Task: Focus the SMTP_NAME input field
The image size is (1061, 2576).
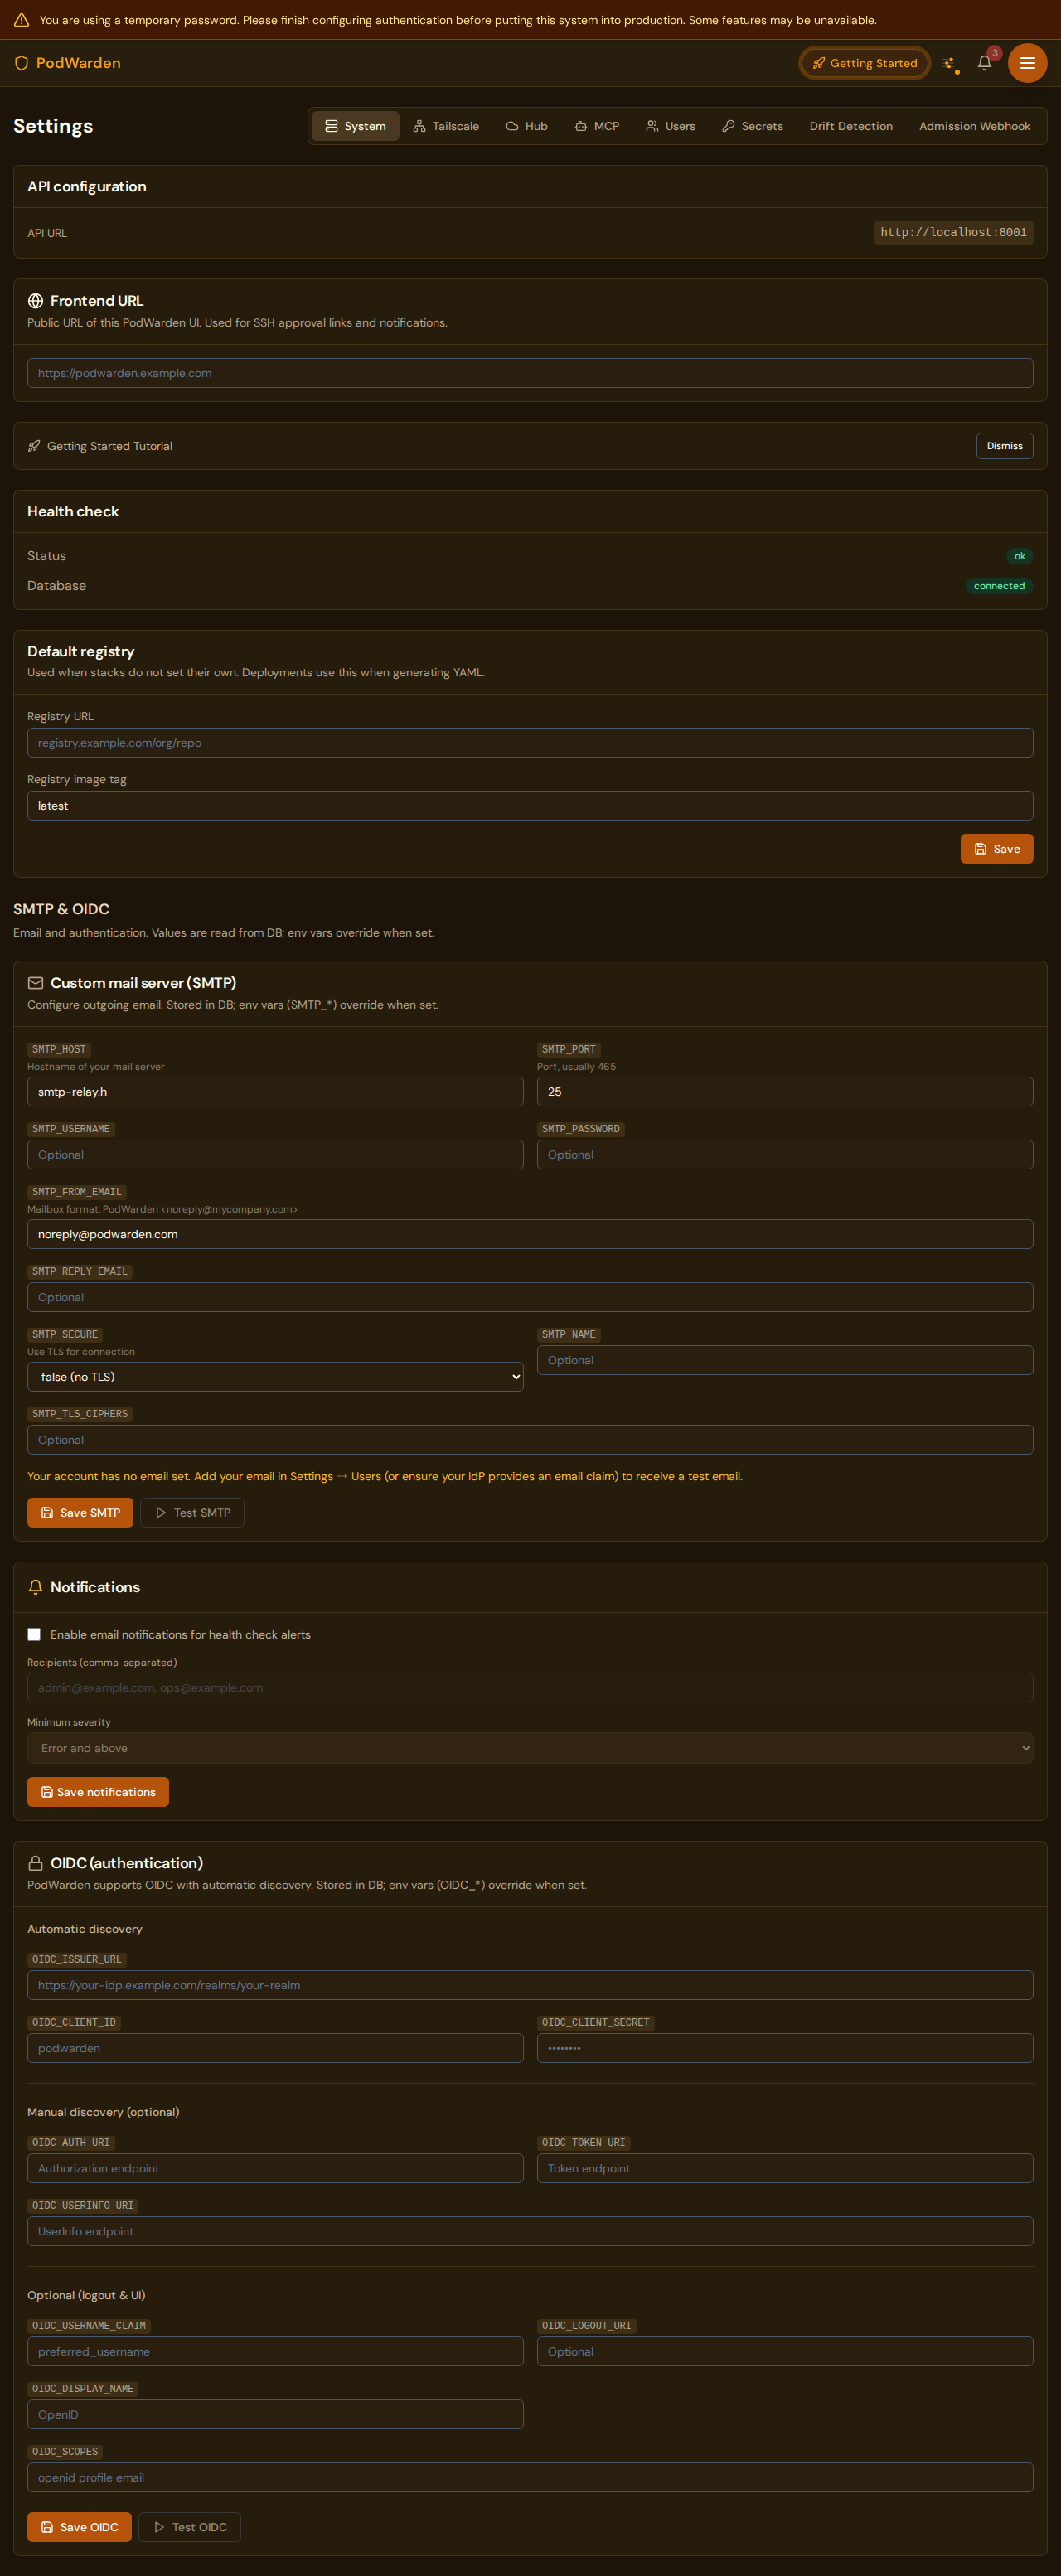Action: [x=785, y=1360]
